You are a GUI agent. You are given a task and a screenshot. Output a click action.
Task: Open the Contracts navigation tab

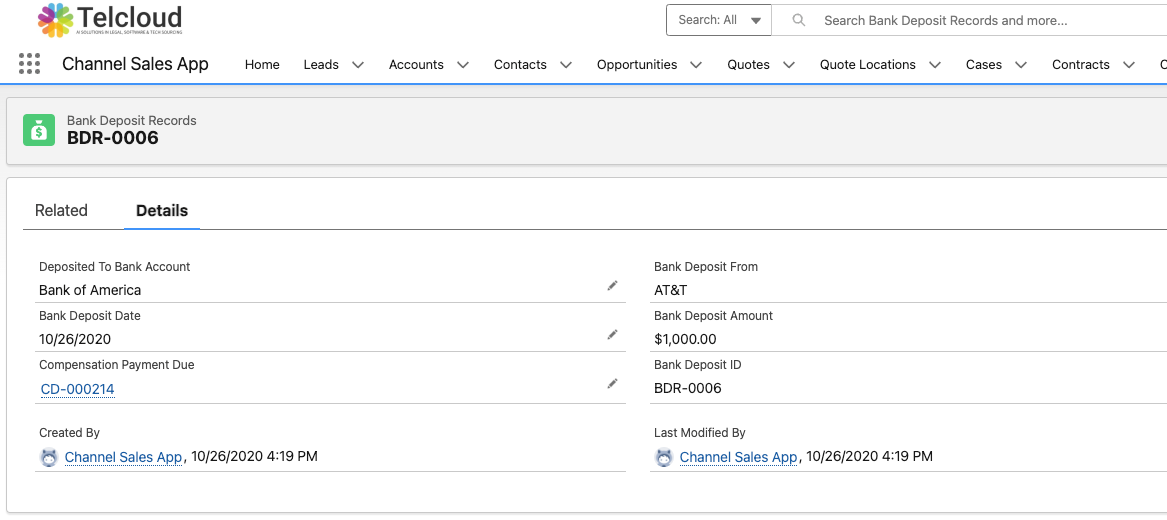(x=1081, y=65)
